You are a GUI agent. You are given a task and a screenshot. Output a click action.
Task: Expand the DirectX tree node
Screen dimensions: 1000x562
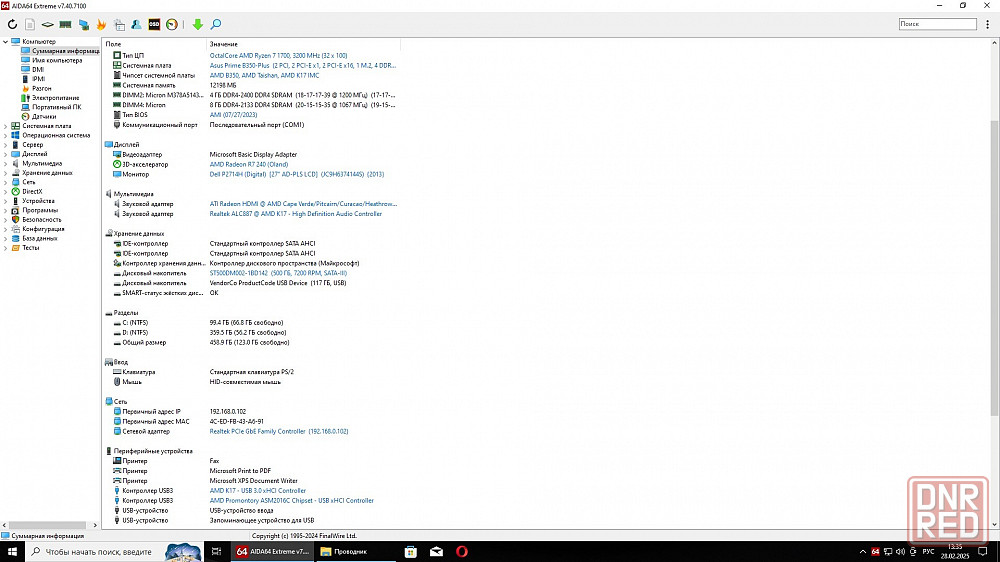click(5, 191)
